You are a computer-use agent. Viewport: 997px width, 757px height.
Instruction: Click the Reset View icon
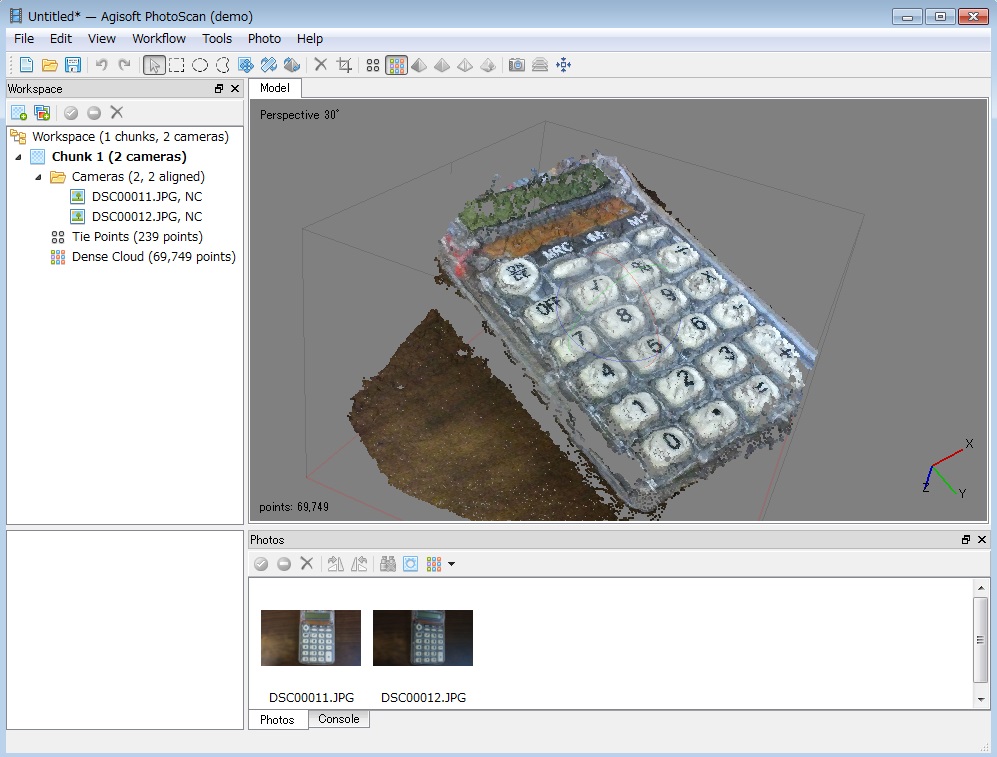(x=563, y=65)
